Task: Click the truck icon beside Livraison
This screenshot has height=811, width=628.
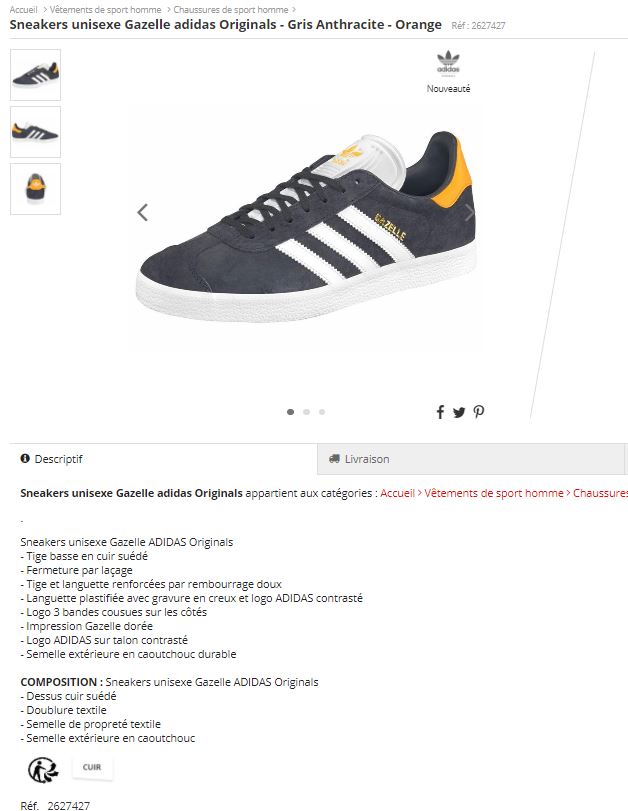Action: pyautogui.click(x=335, y=458)
